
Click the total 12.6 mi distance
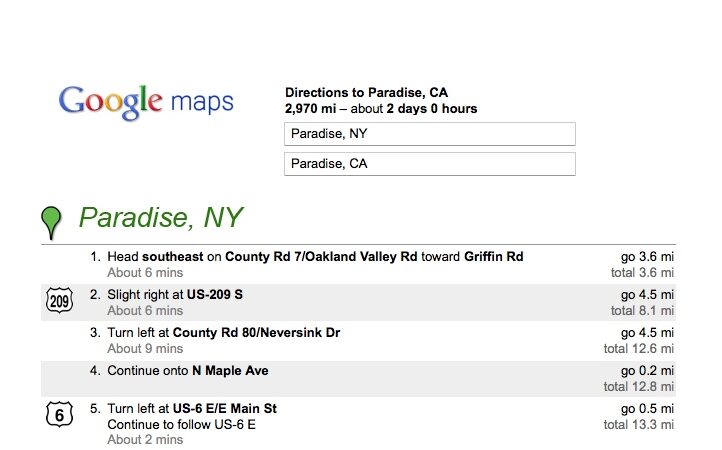click(x=639, y=349)
